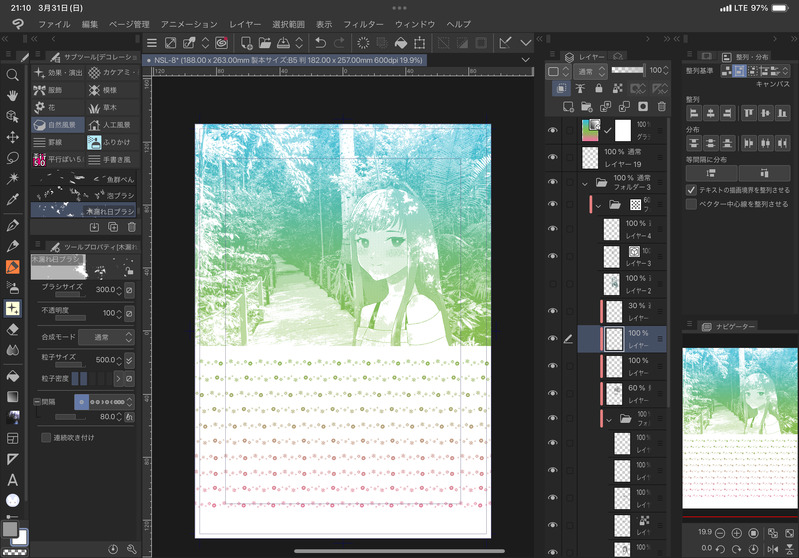Viewport: 799px width, 558px height.
Task: Click Align Top icon in Align panel
Action: coord(749,113)
